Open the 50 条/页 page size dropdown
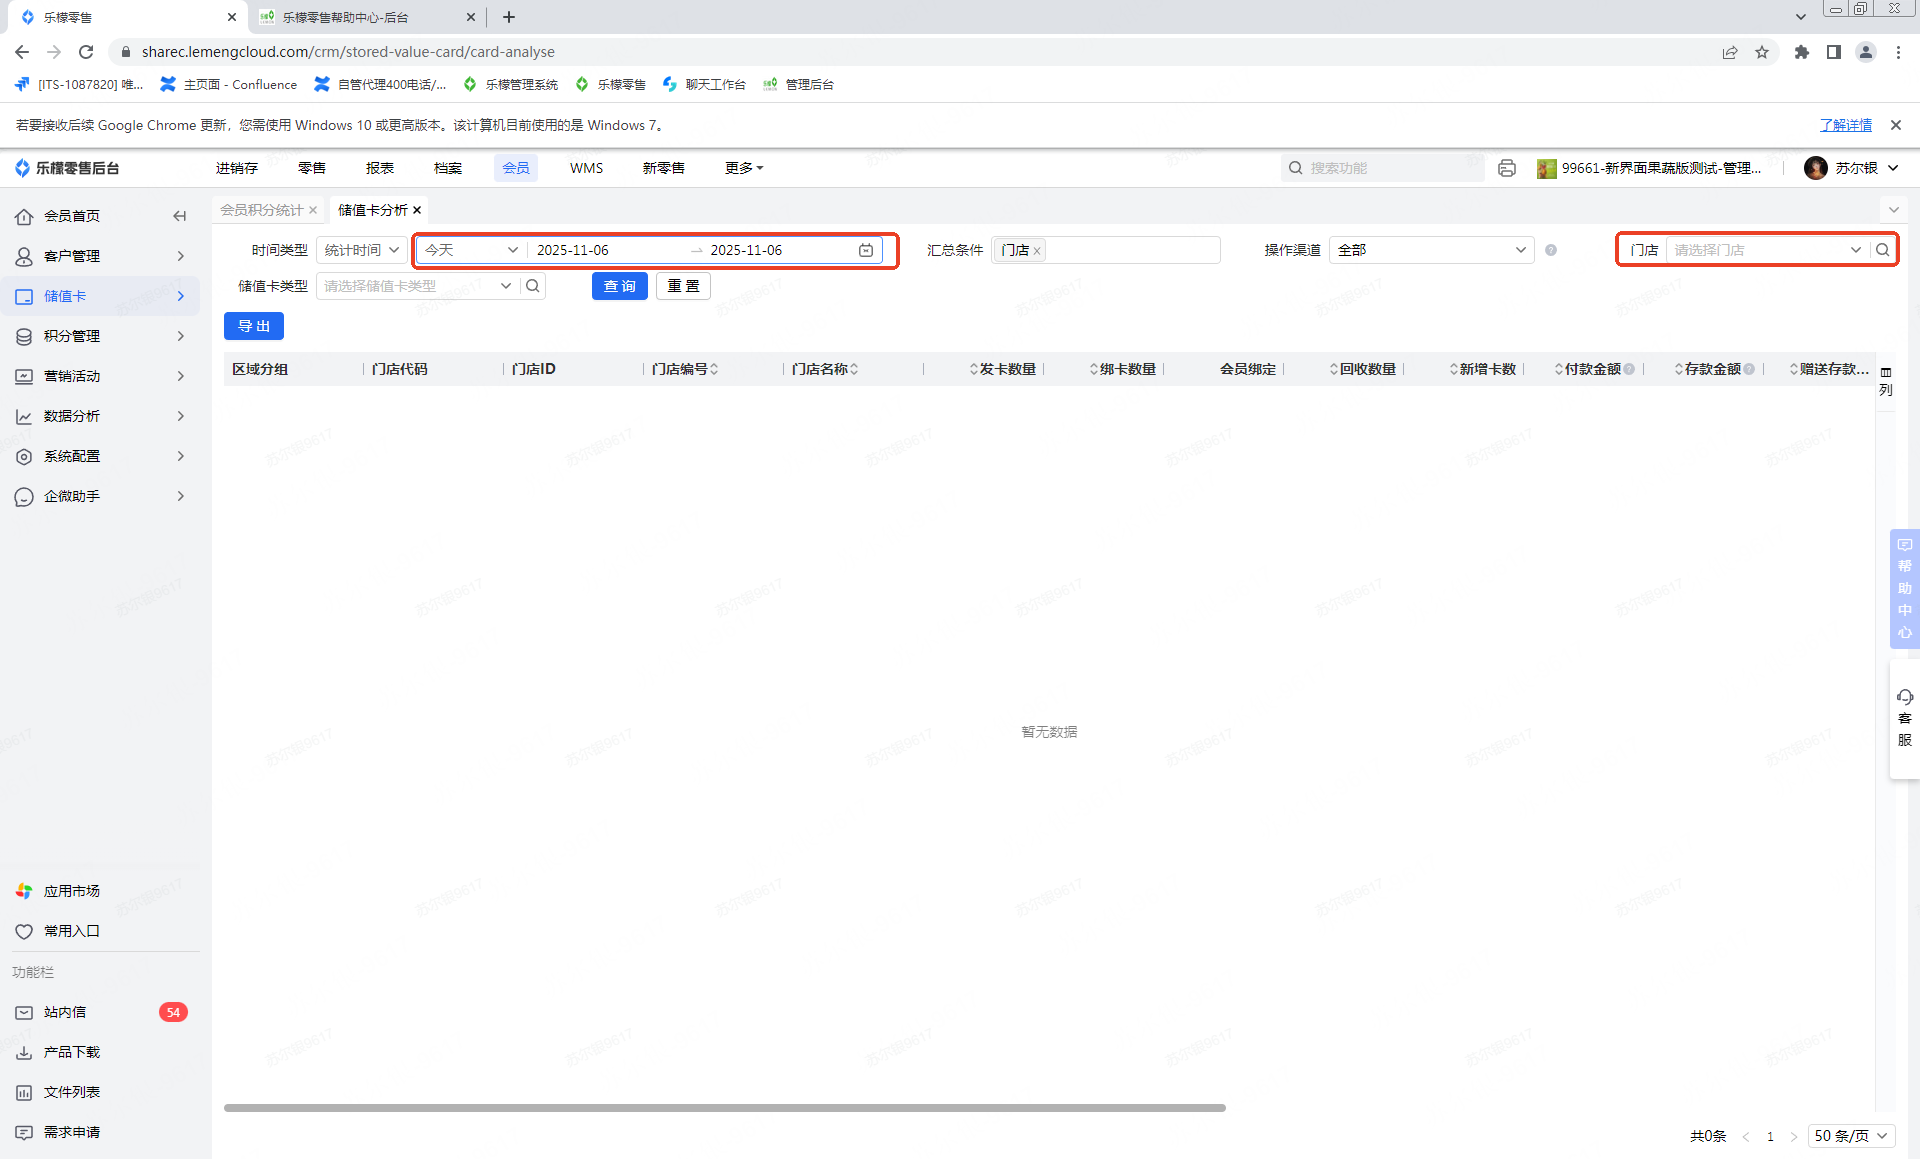1920x1159 pixels. (x=1850, y=1136)
